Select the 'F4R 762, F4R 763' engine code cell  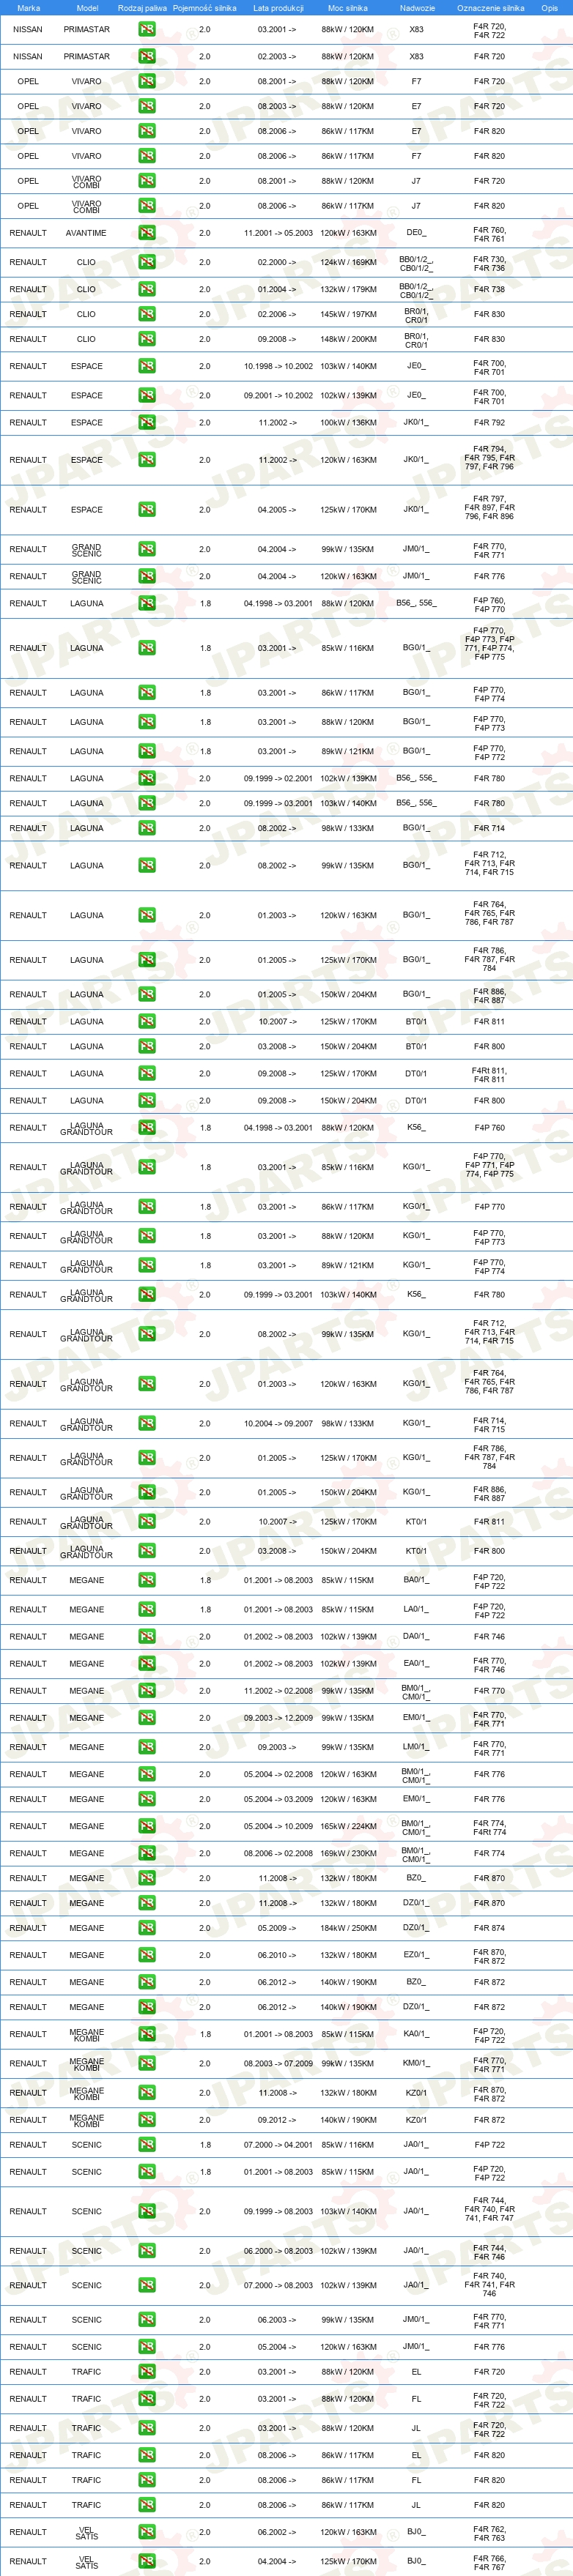point(489,2532)
